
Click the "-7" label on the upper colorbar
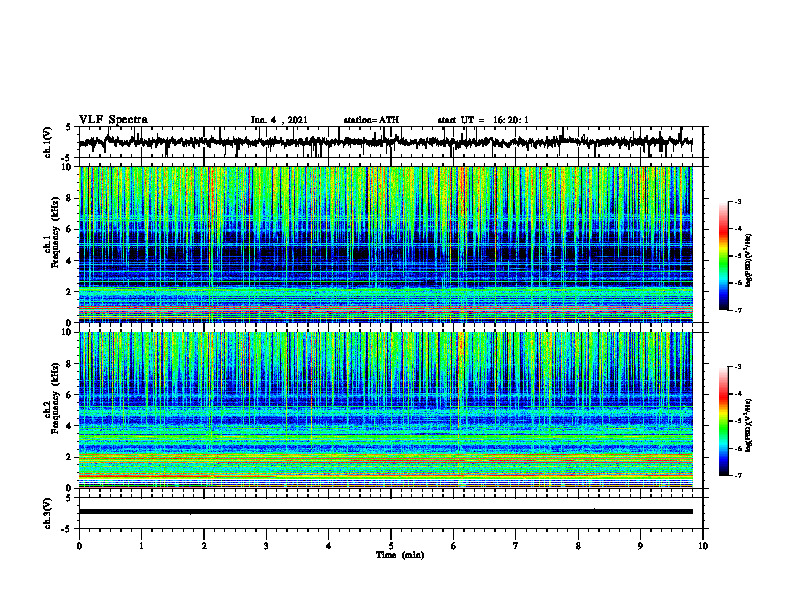click(737, 310)
